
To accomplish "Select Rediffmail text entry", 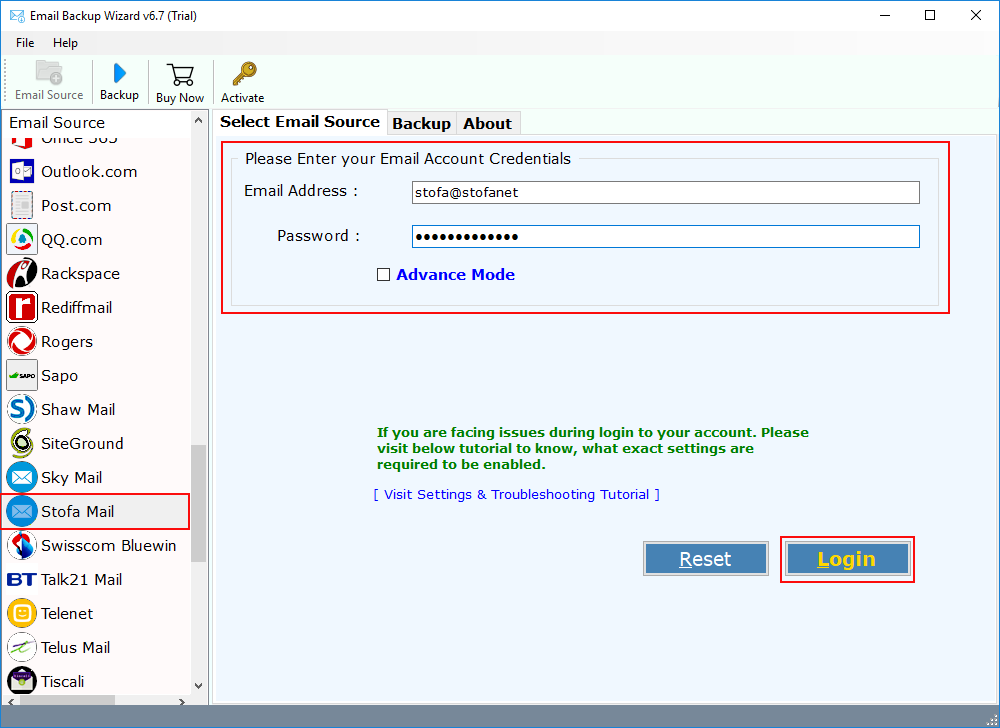I will point(77,307).
